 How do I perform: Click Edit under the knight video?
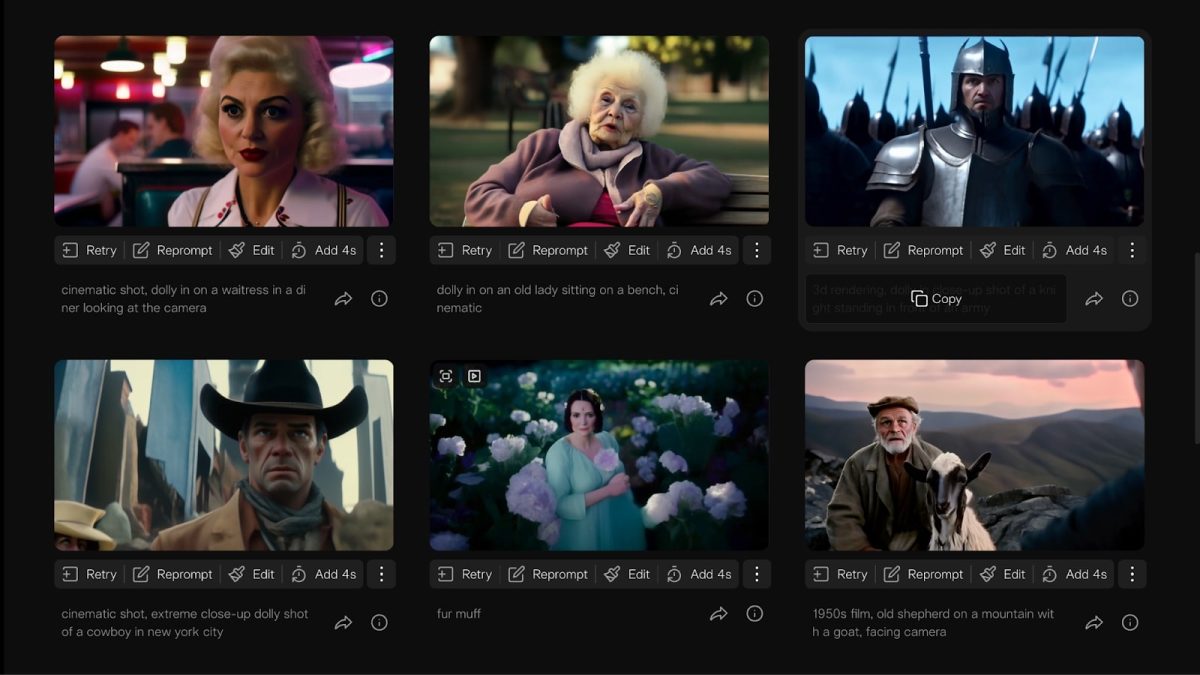tap(1002, 250)
